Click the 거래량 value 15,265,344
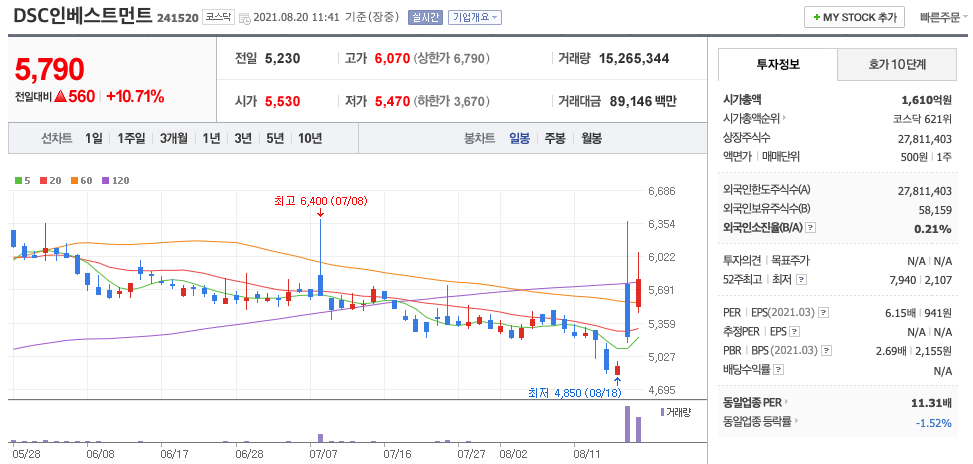The width and height of the screenshot is (973, 464). click(x=634, y=58)
